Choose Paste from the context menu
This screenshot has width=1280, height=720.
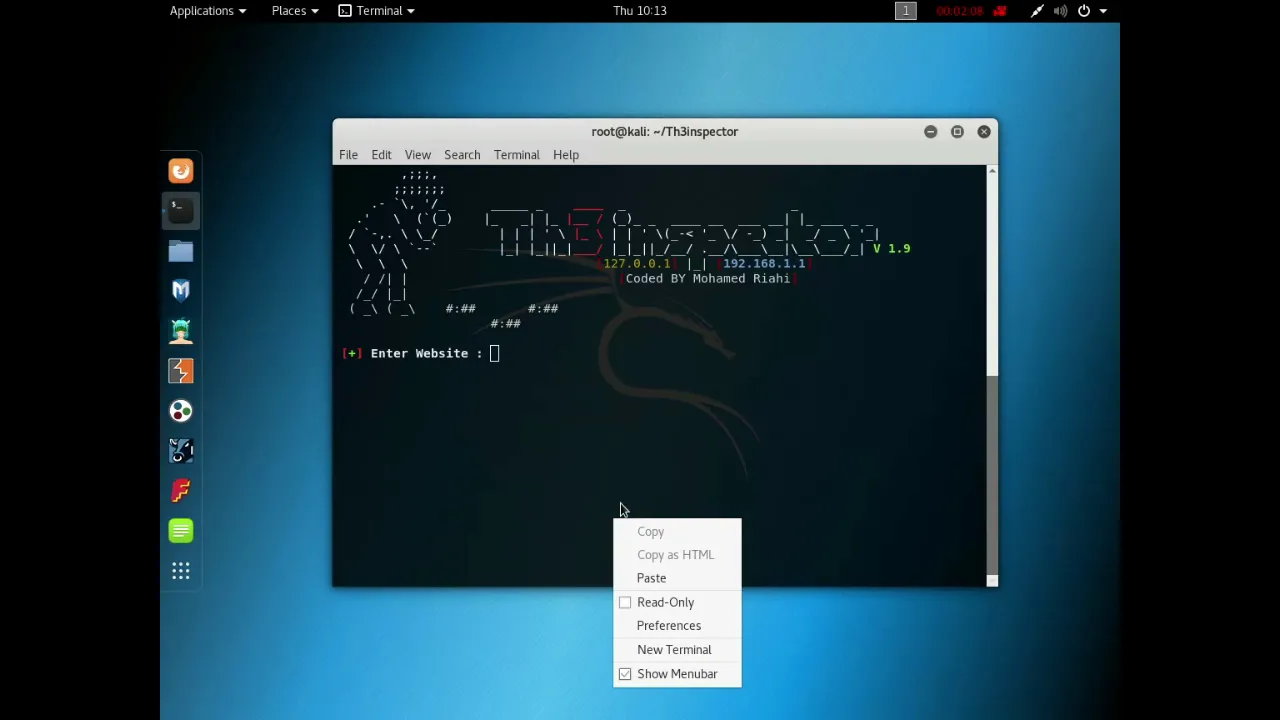(677, 578)
